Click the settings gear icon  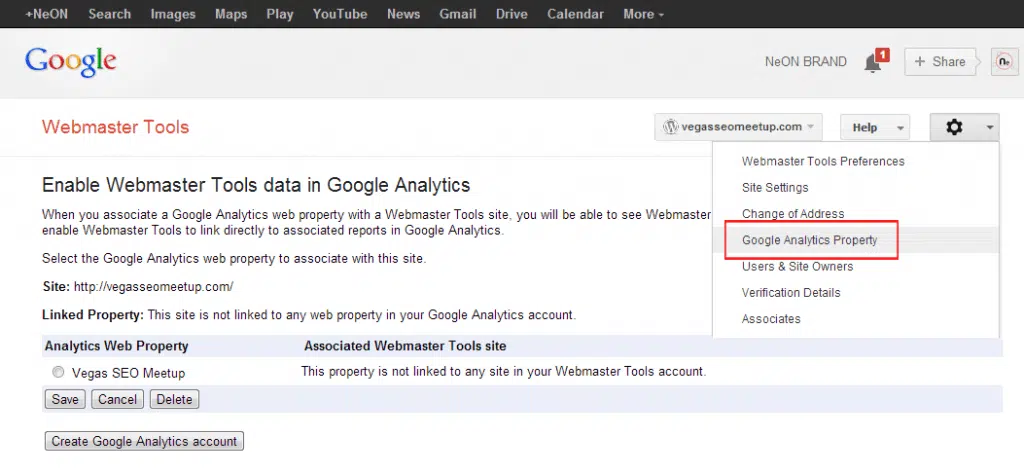coord(954,127)
